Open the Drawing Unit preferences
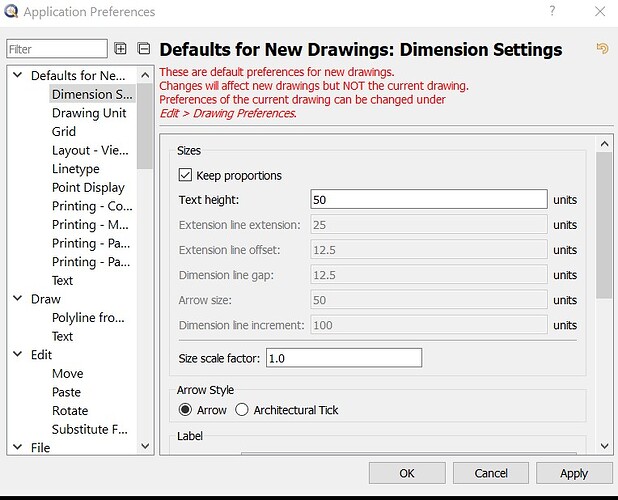The width and height of the screenshot is (618, 500). pos(89,113)
